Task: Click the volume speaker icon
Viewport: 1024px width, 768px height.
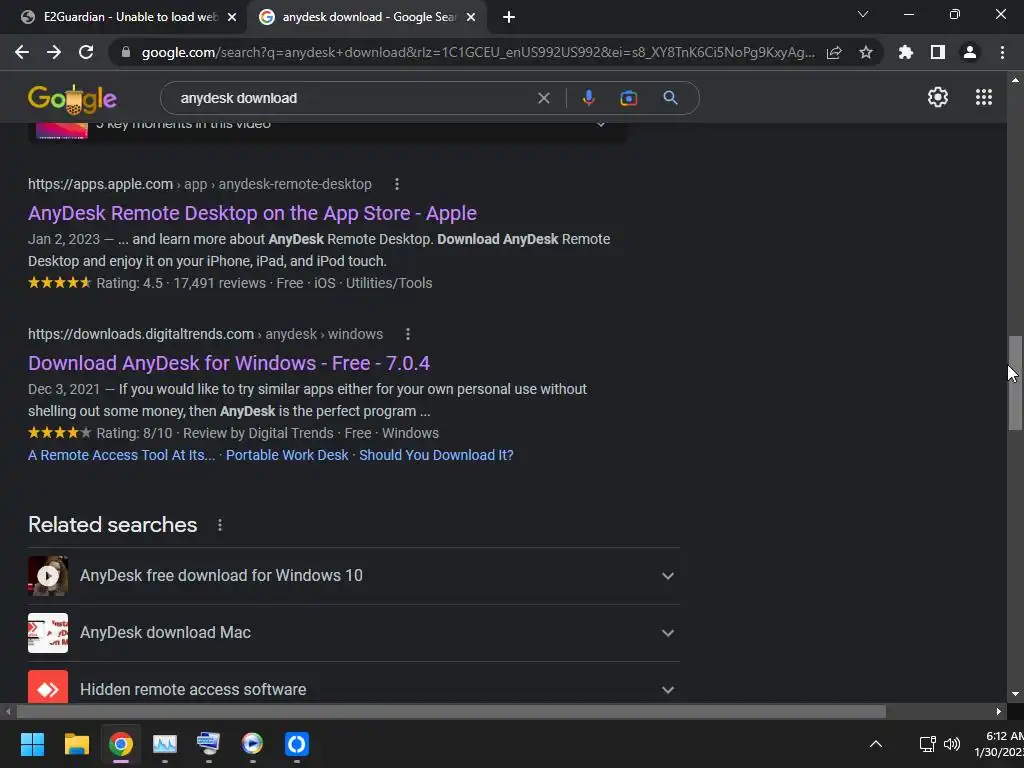Action: pos(952,744)
